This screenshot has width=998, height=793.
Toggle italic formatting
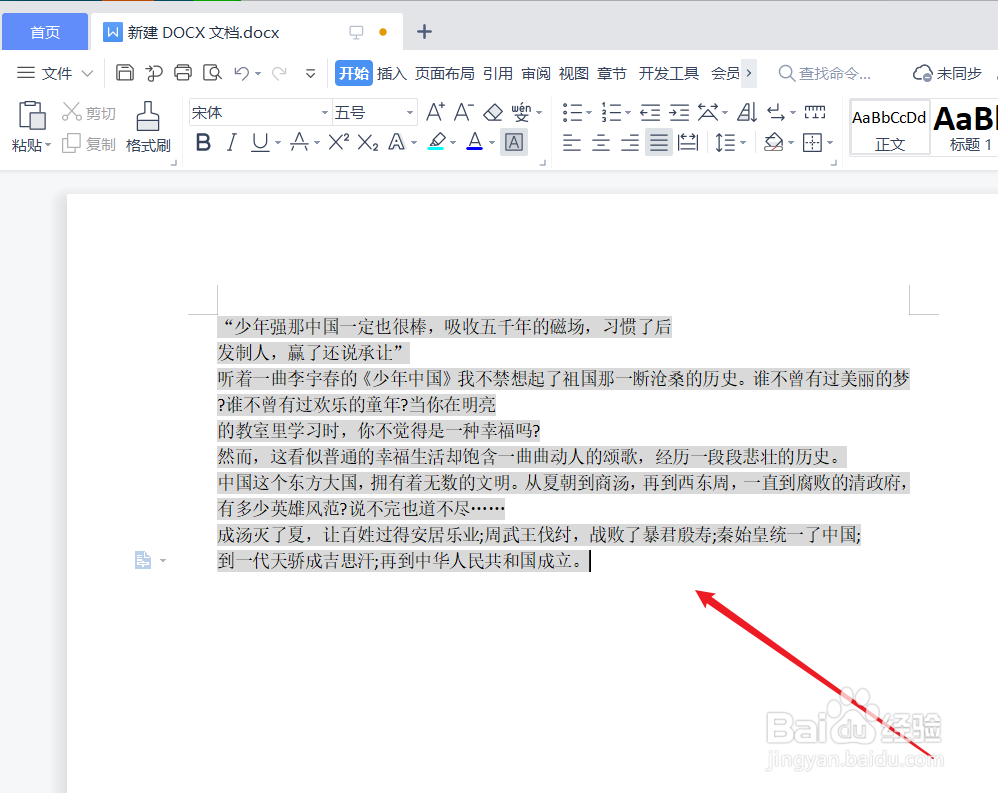[230, 143]
